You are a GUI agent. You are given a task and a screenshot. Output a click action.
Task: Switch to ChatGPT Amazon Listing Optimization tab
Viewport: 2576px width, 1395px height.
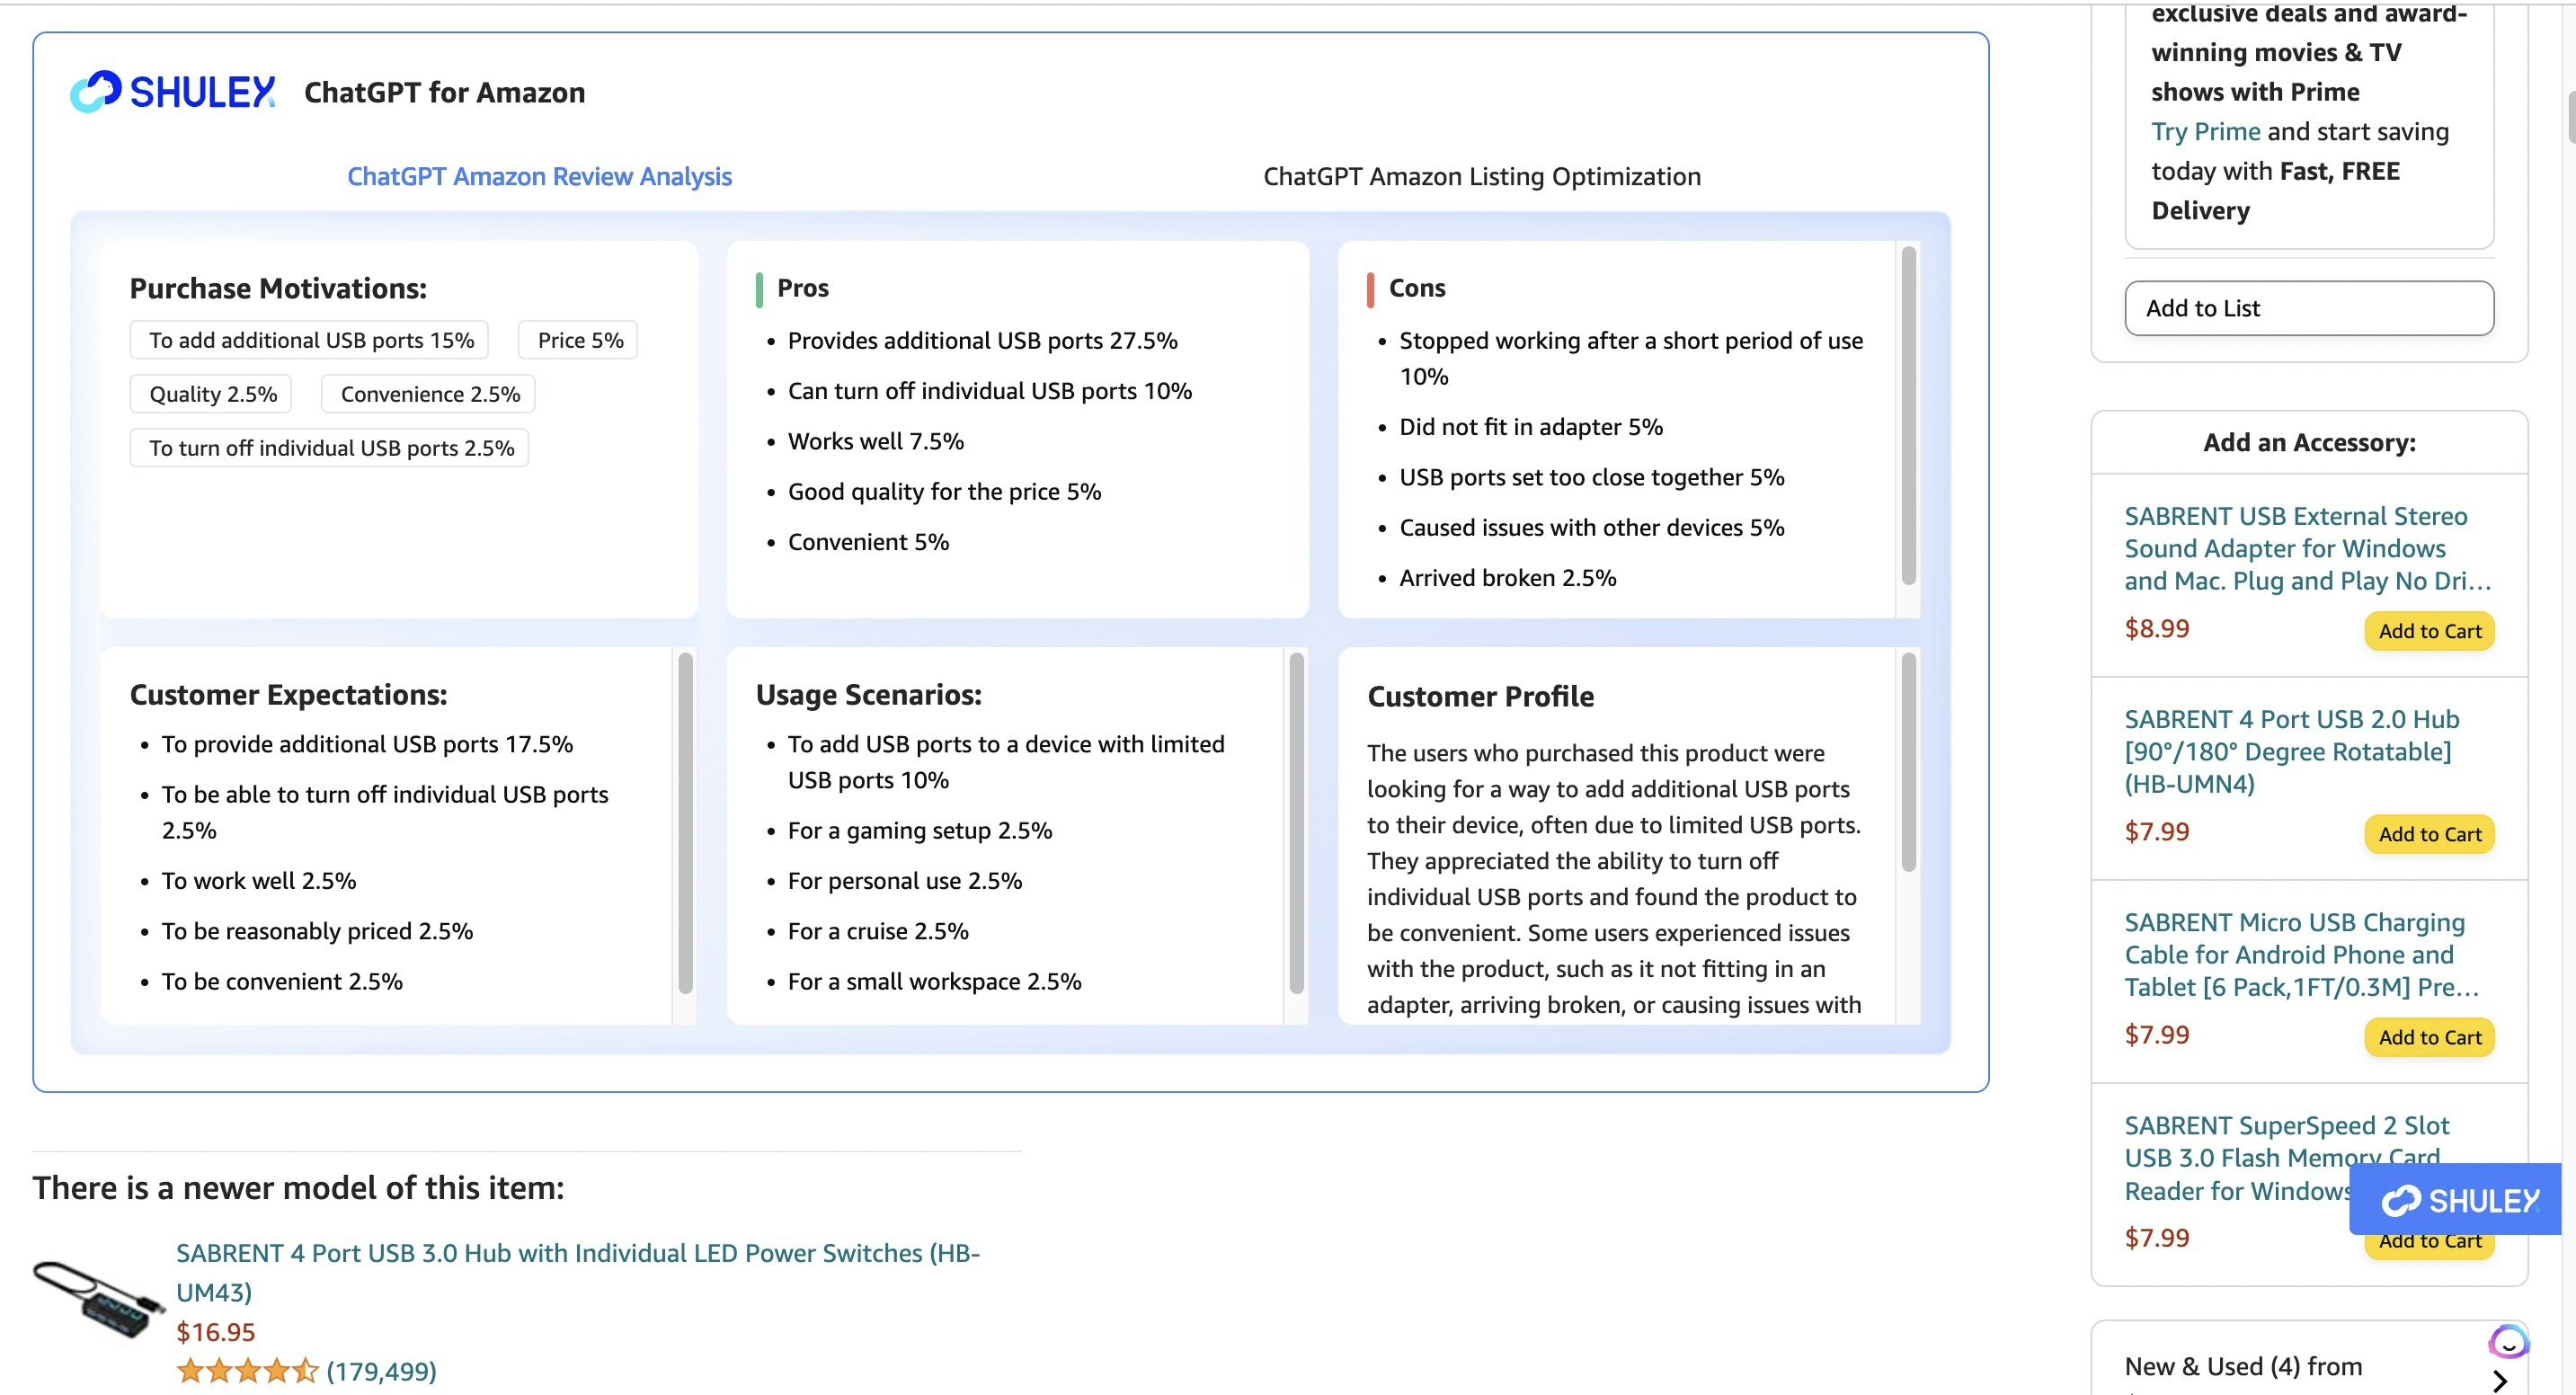coord(1481,177)
